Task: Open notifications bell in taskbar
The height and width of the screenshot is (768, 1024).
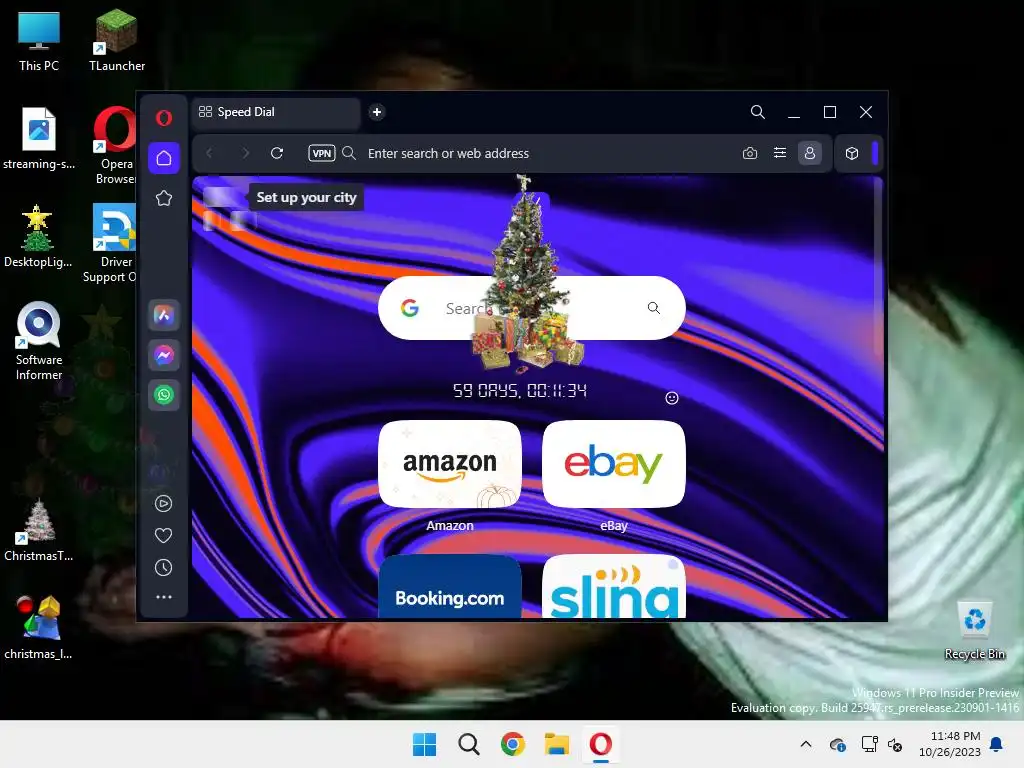Action: (x=997, y=744)
